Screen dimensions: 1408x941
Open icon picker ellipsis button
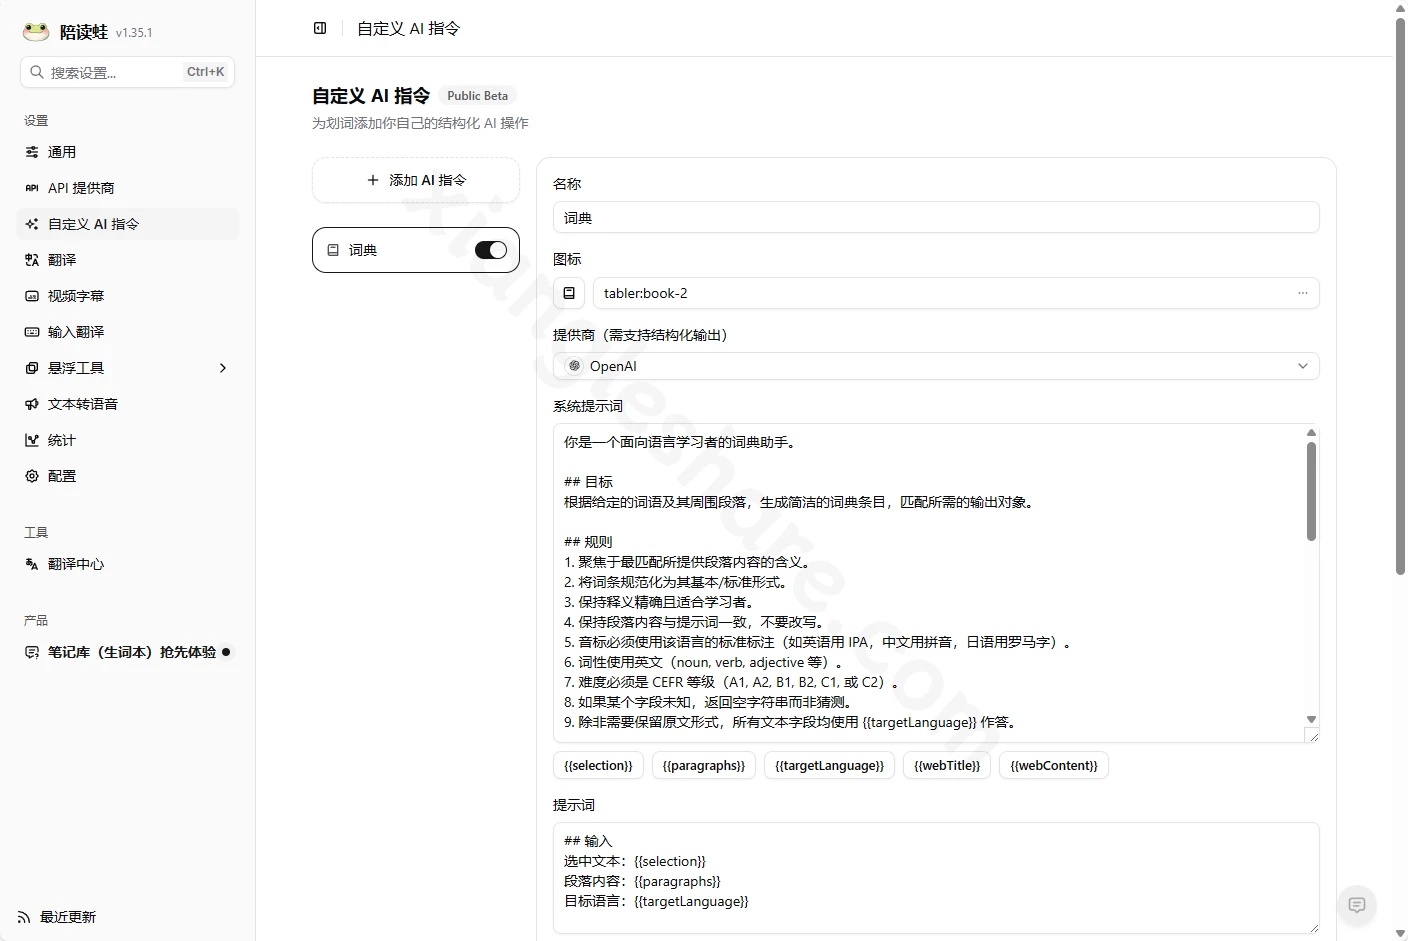(1303, 293)
